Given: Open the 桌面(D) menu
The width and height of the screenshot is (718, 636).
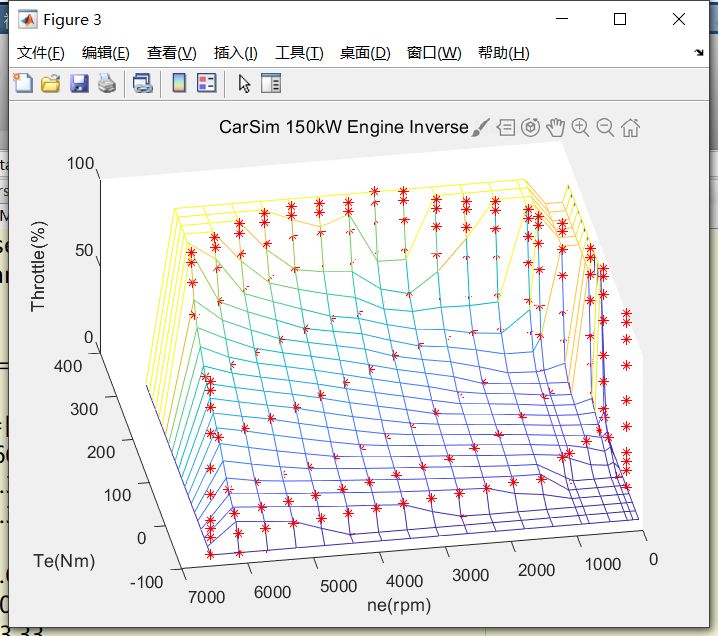Looking at the screenshot, I should pos(365,53).
